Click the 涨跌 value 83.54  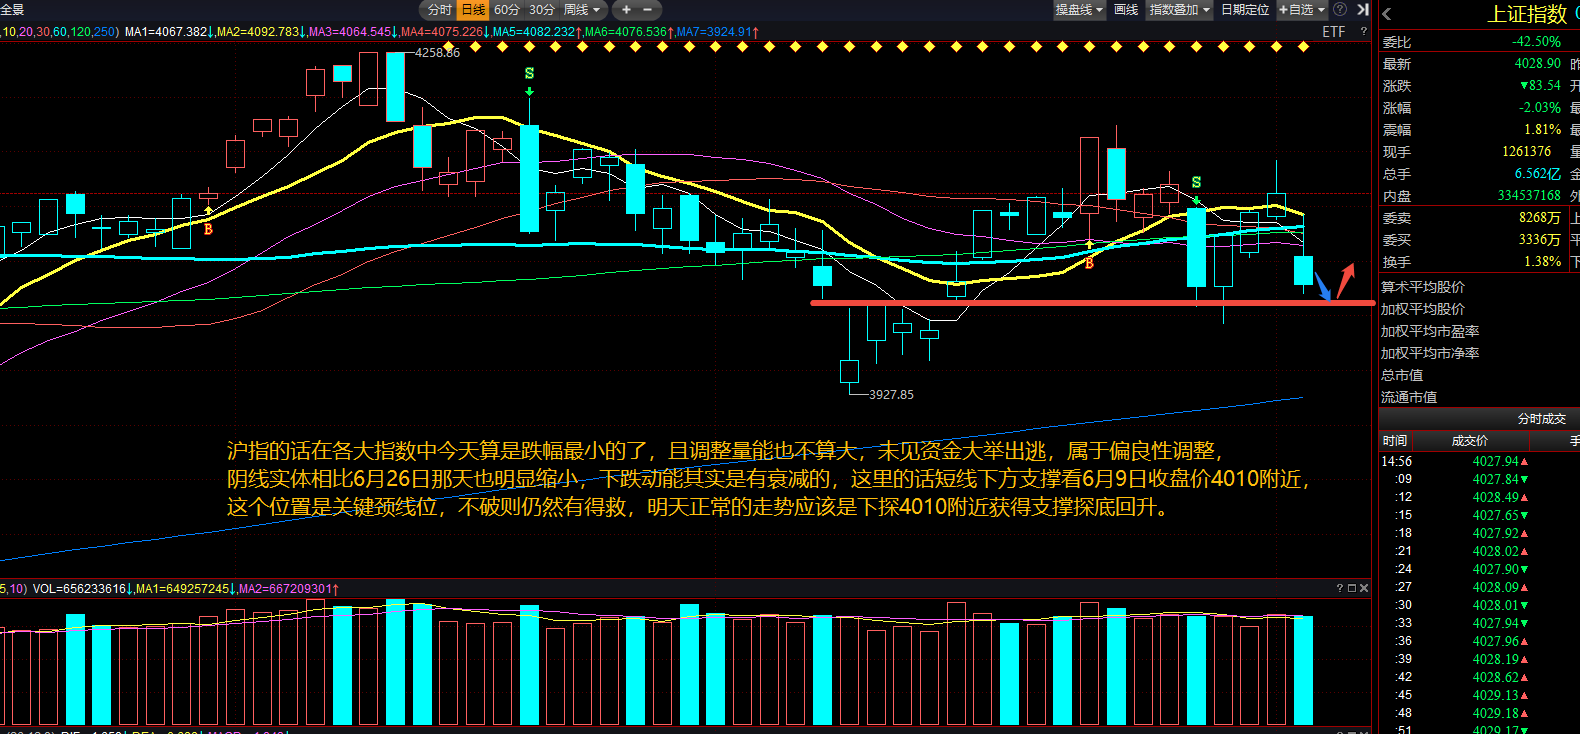click(x=1540, y=85)
